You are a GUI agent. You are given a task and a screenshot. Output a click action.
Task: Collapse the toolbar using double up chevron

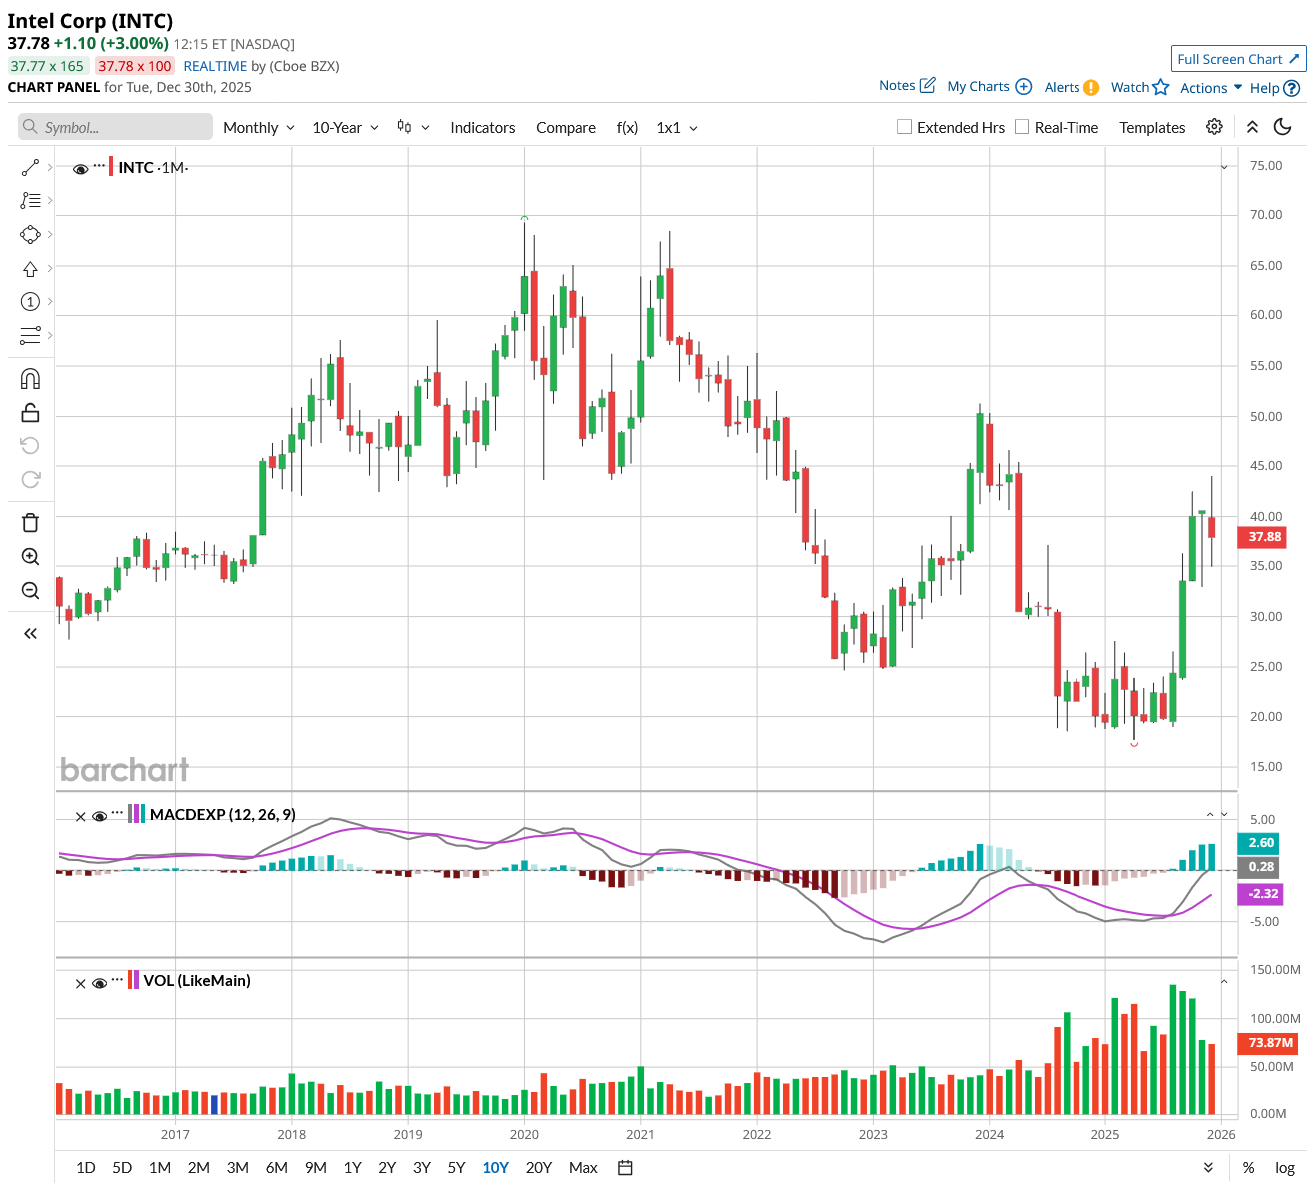(1252, 127)
